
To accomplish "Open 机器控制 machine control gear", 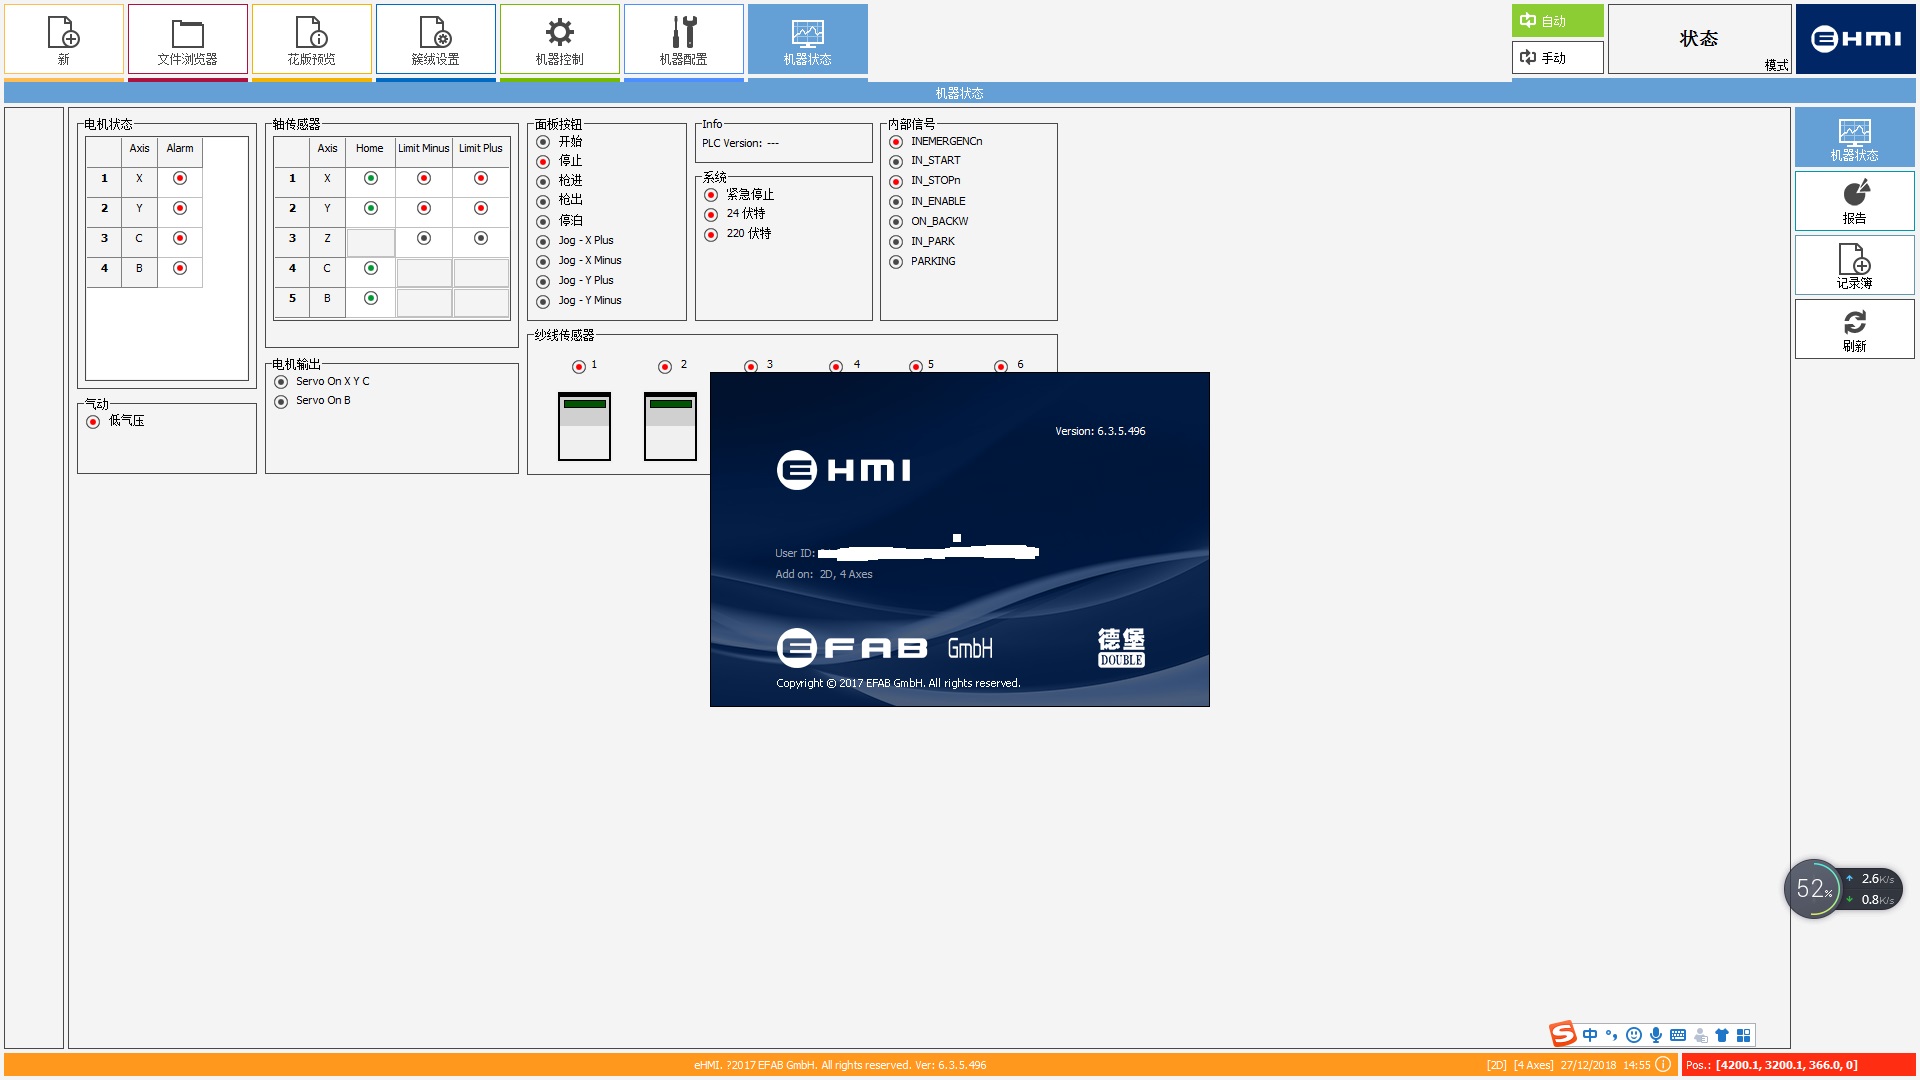I will point(559,40).
